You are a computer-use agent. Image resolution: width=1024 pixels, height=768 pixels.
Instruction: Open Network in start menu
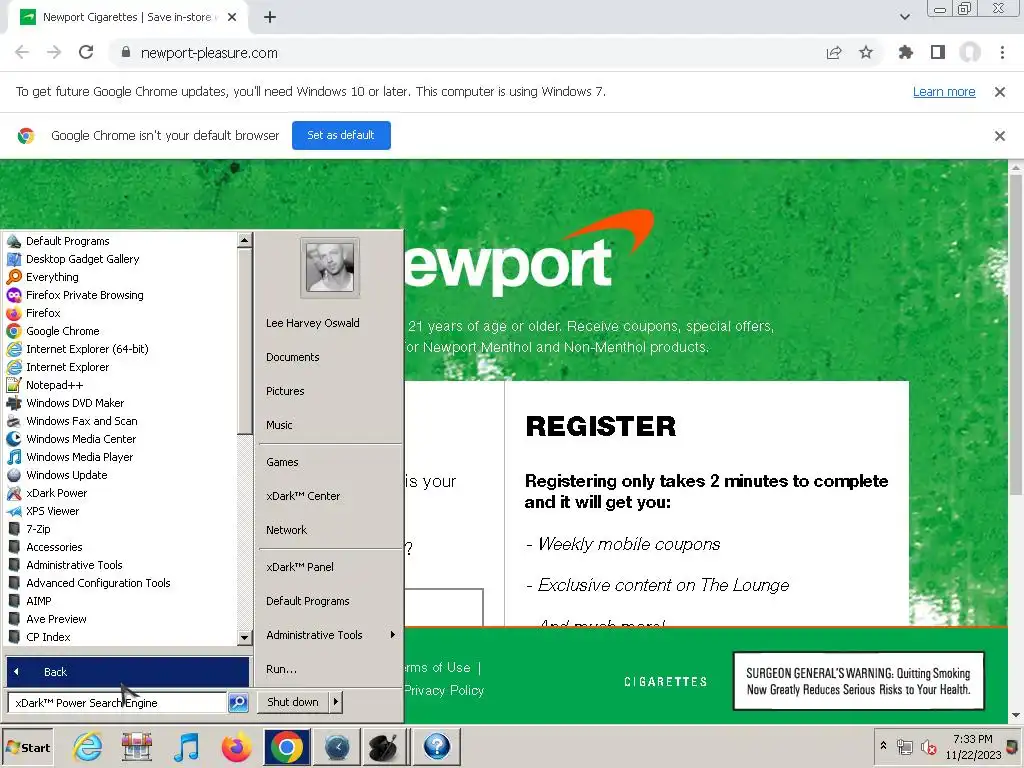286,530
